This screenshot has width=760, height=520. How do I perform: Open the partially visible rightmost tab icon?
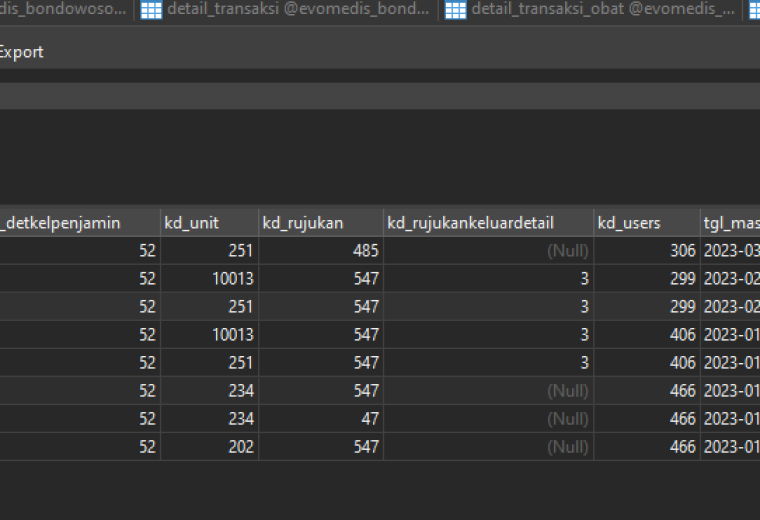pos(755,10)
